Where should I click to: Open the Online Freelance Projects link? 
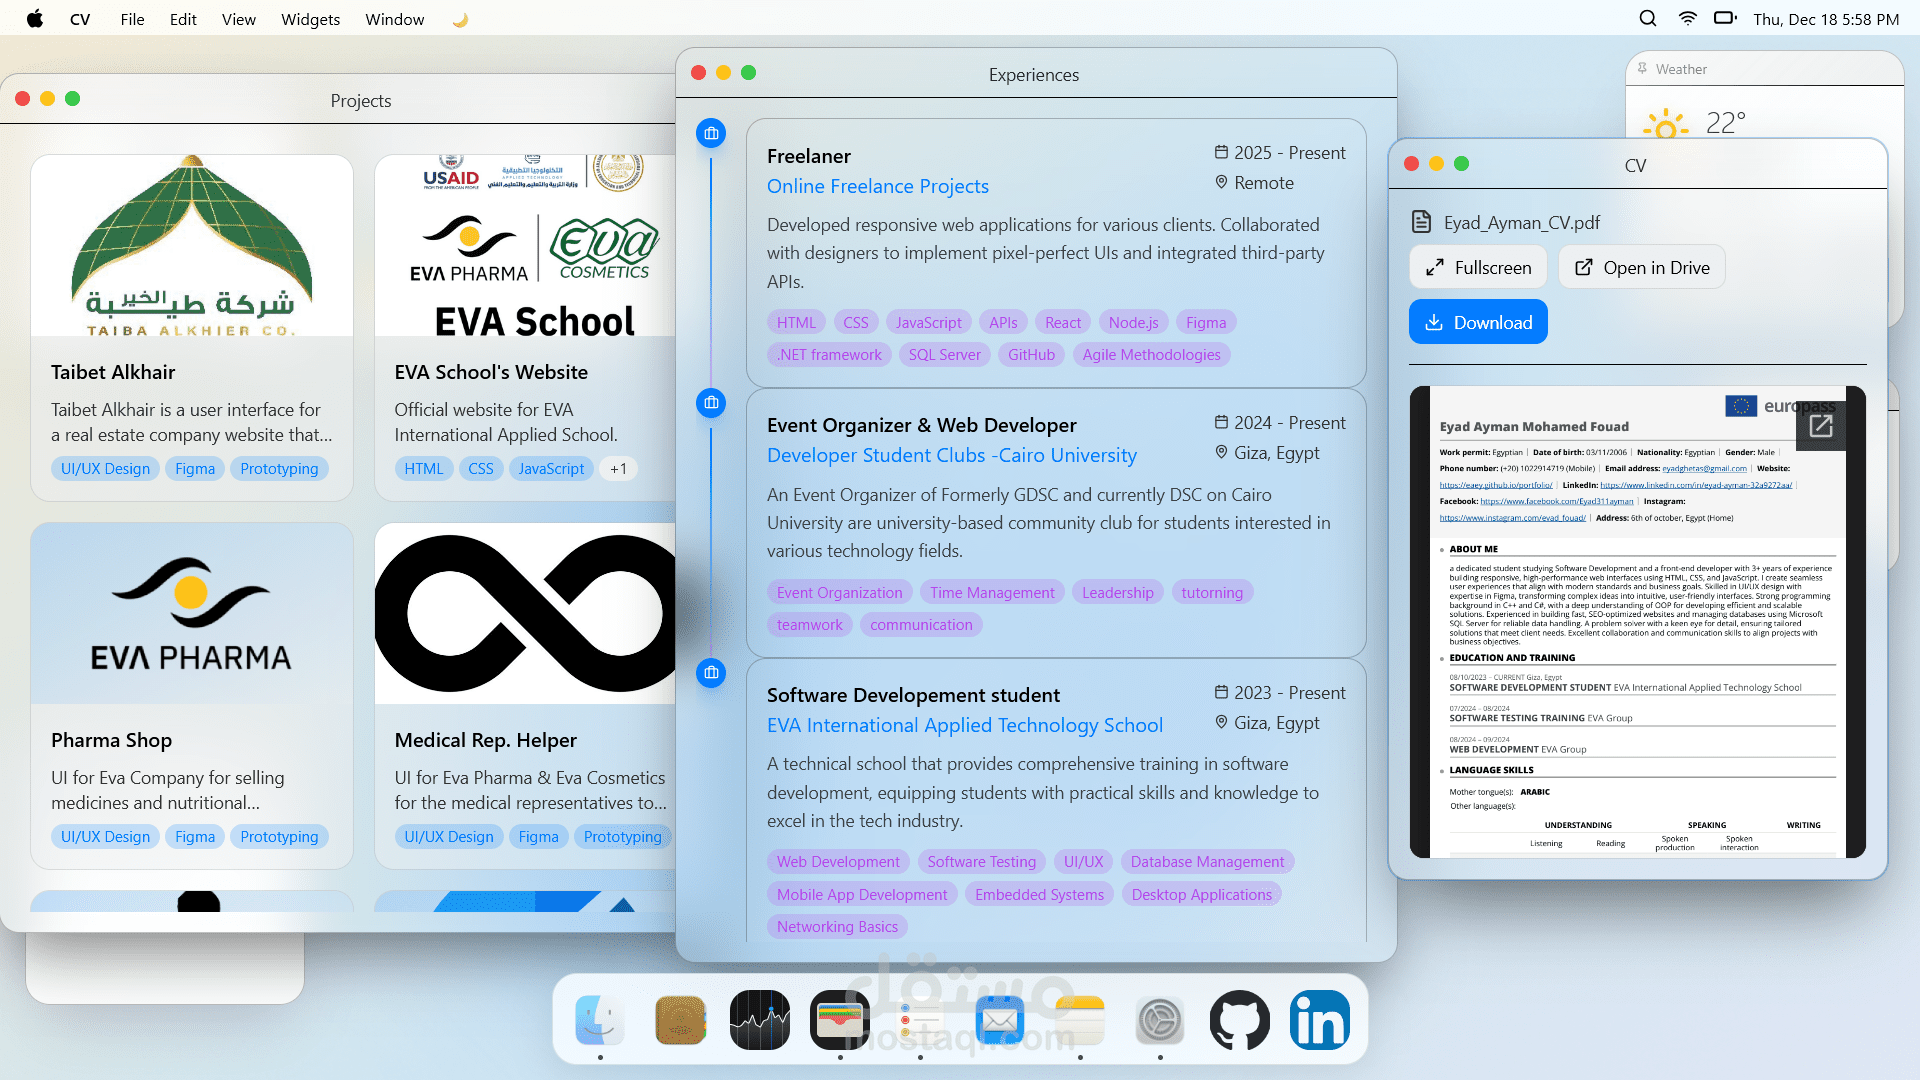tap(877, 186)
